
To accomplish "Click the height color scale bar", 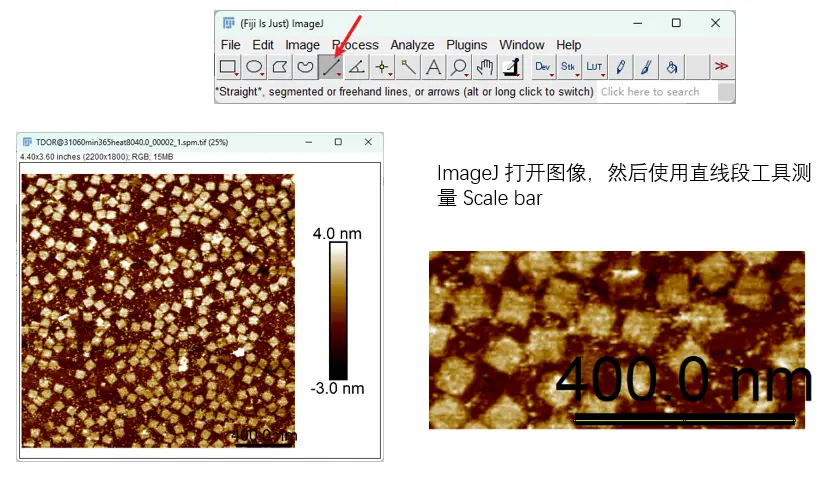I will (338, 311).
